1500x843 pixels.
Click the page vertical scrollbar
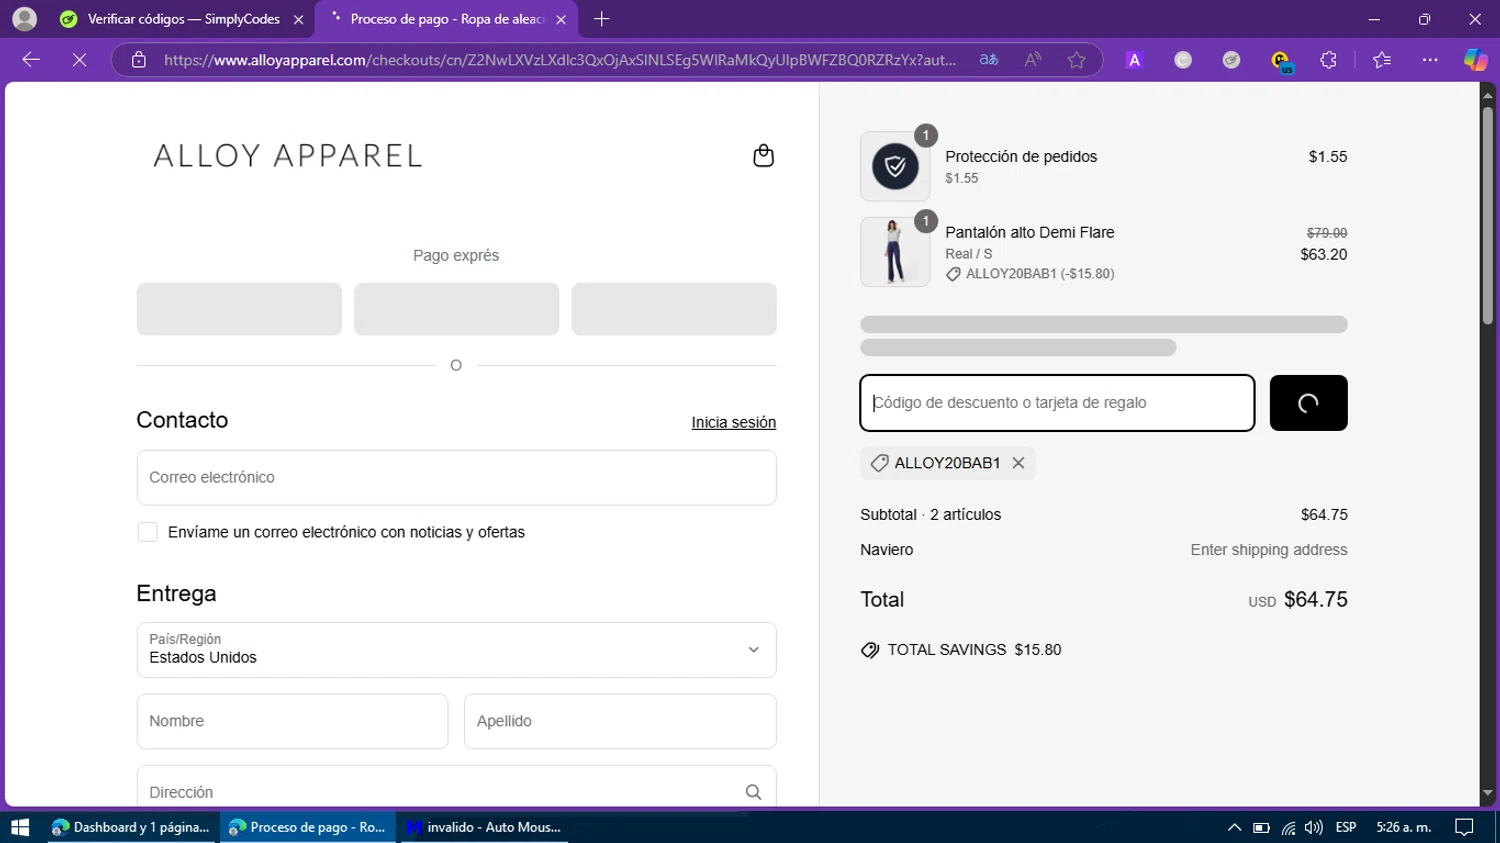[1488, 215]
